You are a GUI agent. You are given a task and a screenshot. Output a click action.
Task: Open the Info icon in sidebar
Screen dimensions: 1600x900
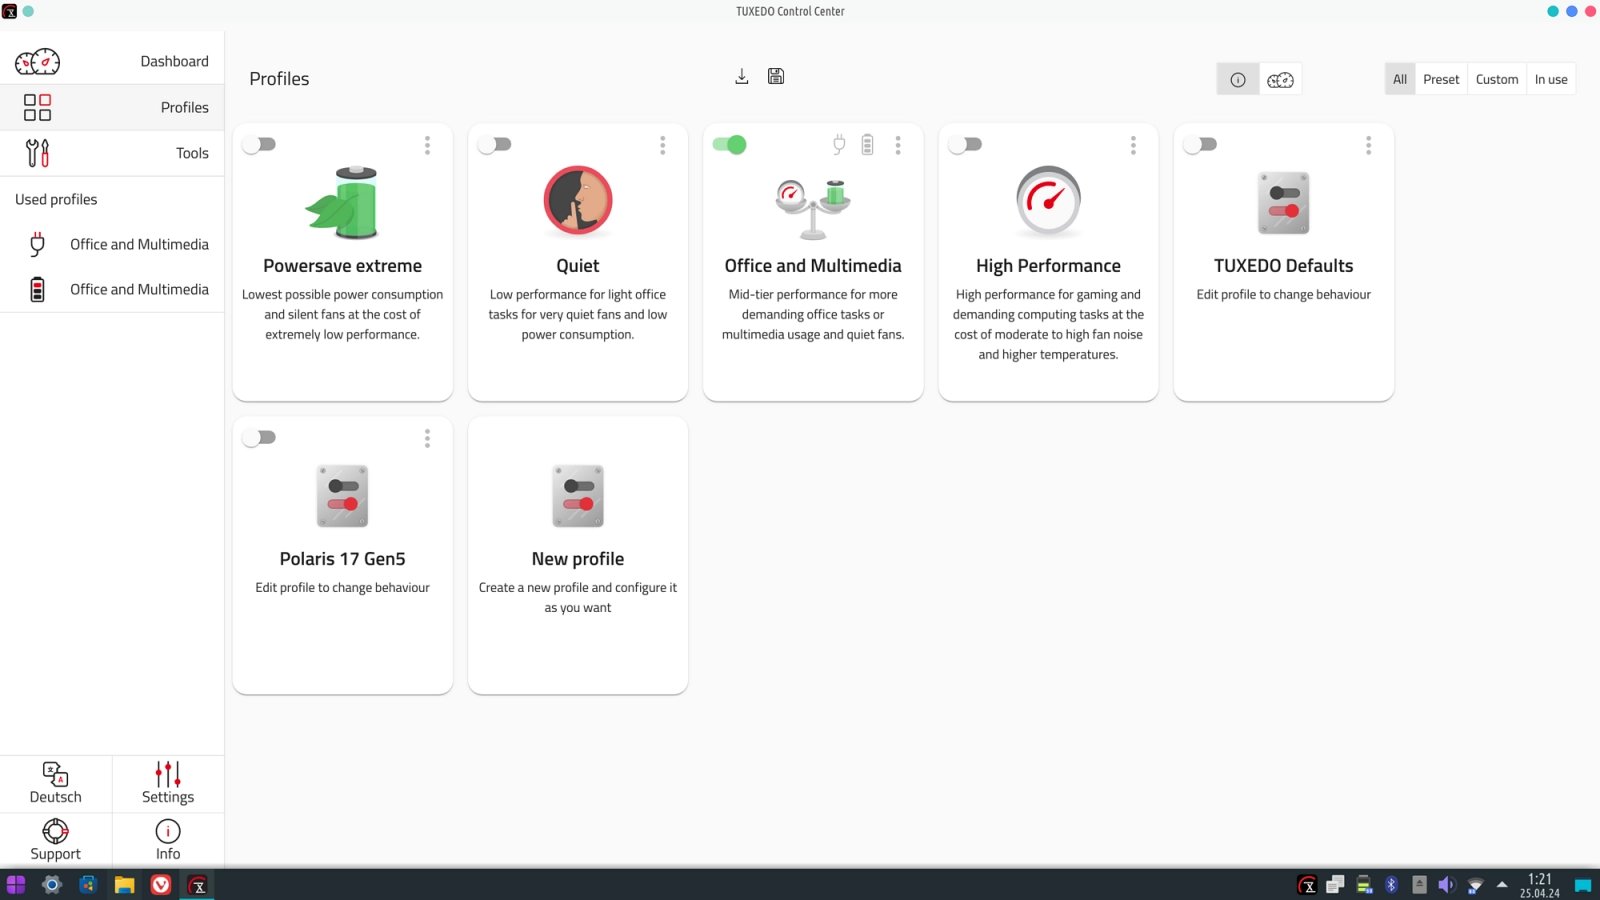[x=168, y=840]
